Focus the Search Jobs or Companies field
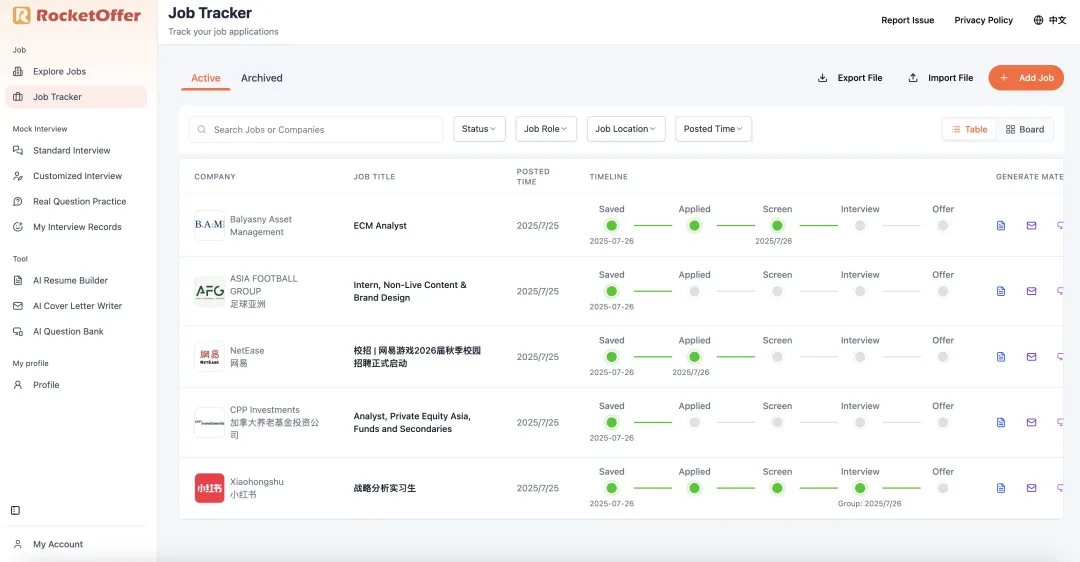The height and width of the screenshot is (562, 1080). tap(316, 129)
